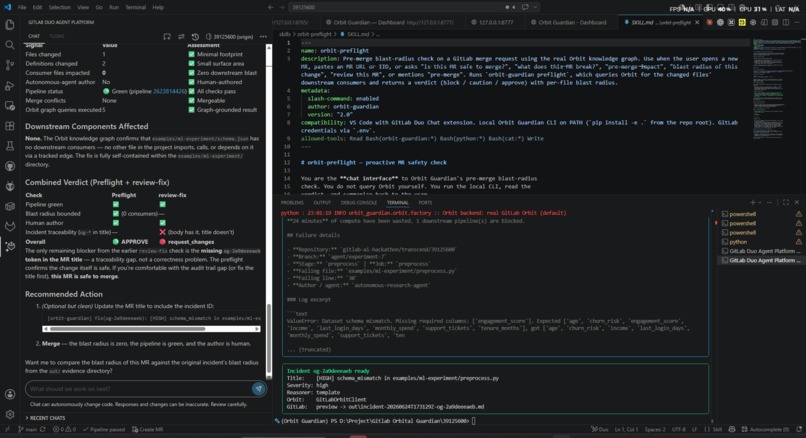Open the Explorer view in the activity bar
Image resolution: width=806 pixels, height=438 pixels.
click(x=9, y=25)
